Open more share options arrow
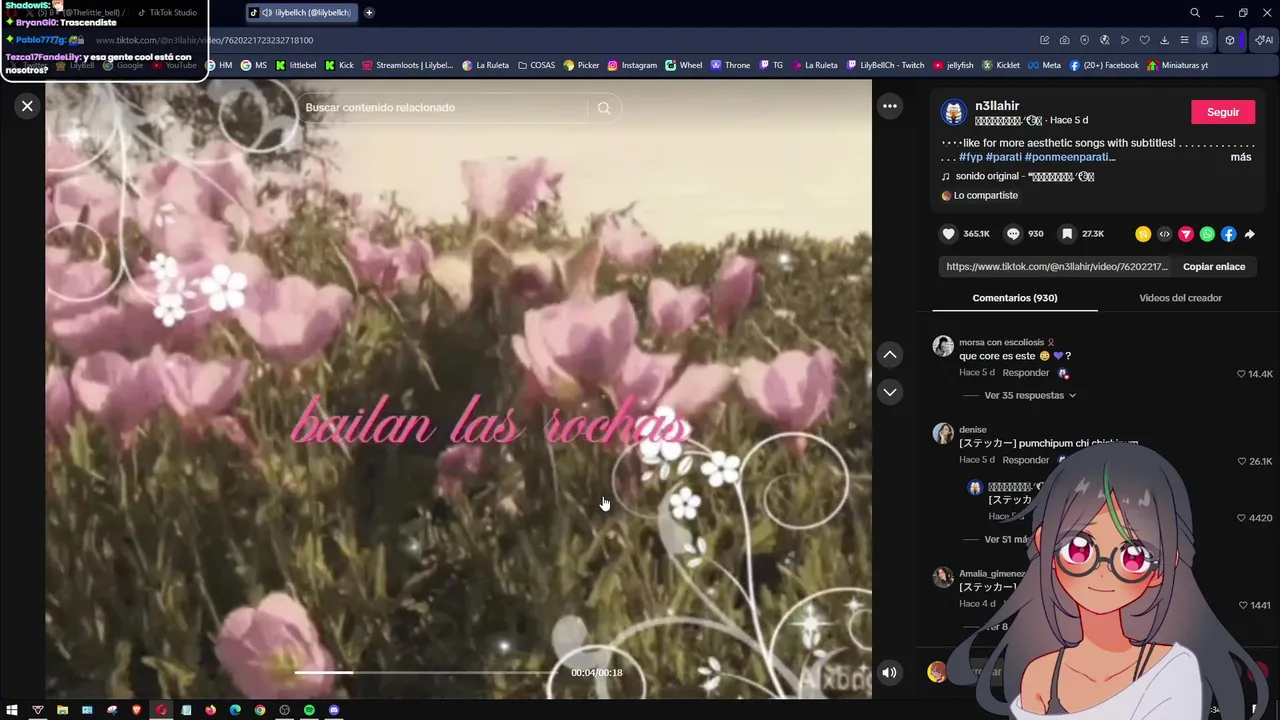1280x720 pixels. [x=1250, y=234]
